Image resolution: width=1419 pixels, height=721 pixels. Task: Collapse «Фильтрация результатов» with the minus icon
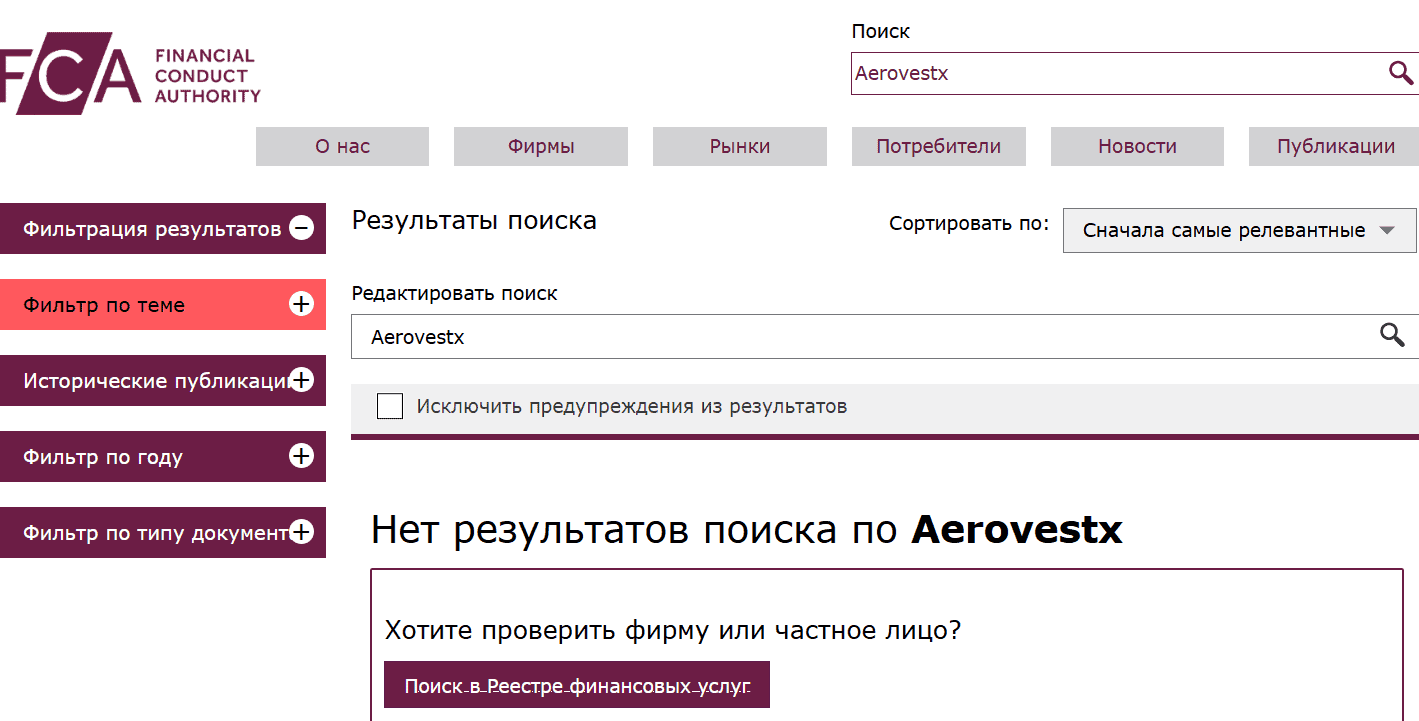301,228
